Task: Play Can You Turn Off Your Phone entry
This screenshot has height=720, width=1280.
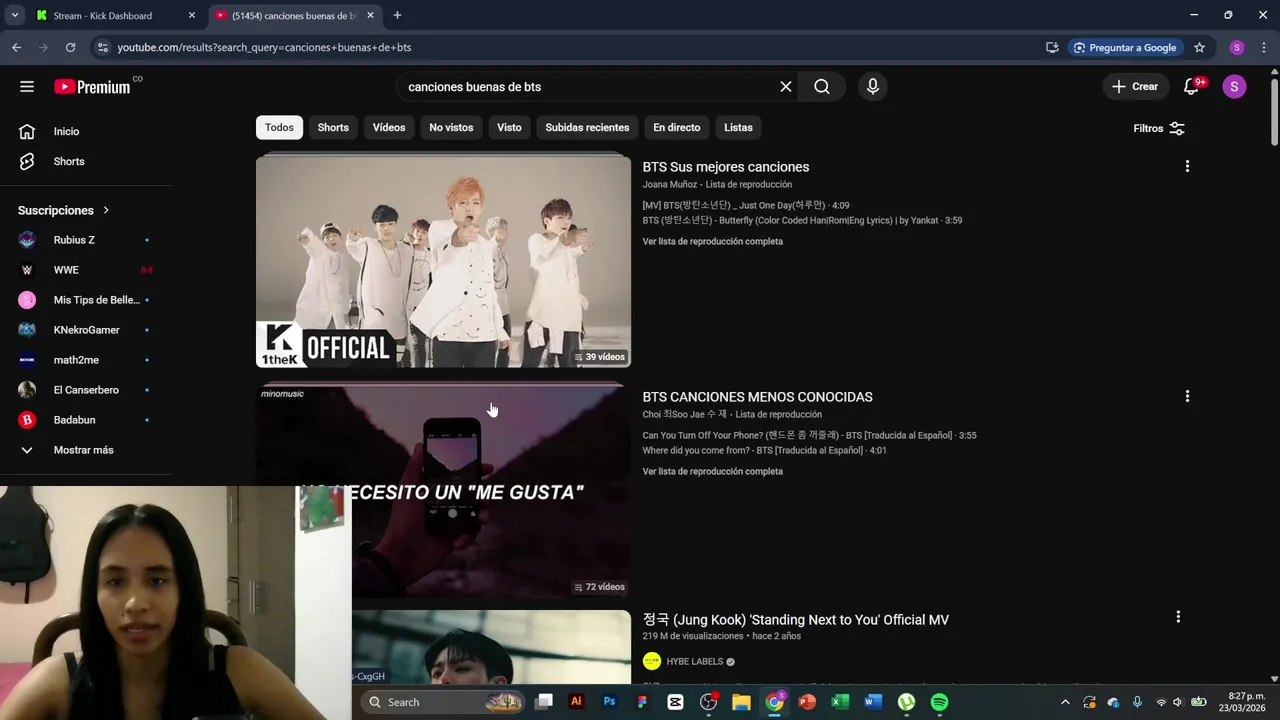Action: point(809,435)
